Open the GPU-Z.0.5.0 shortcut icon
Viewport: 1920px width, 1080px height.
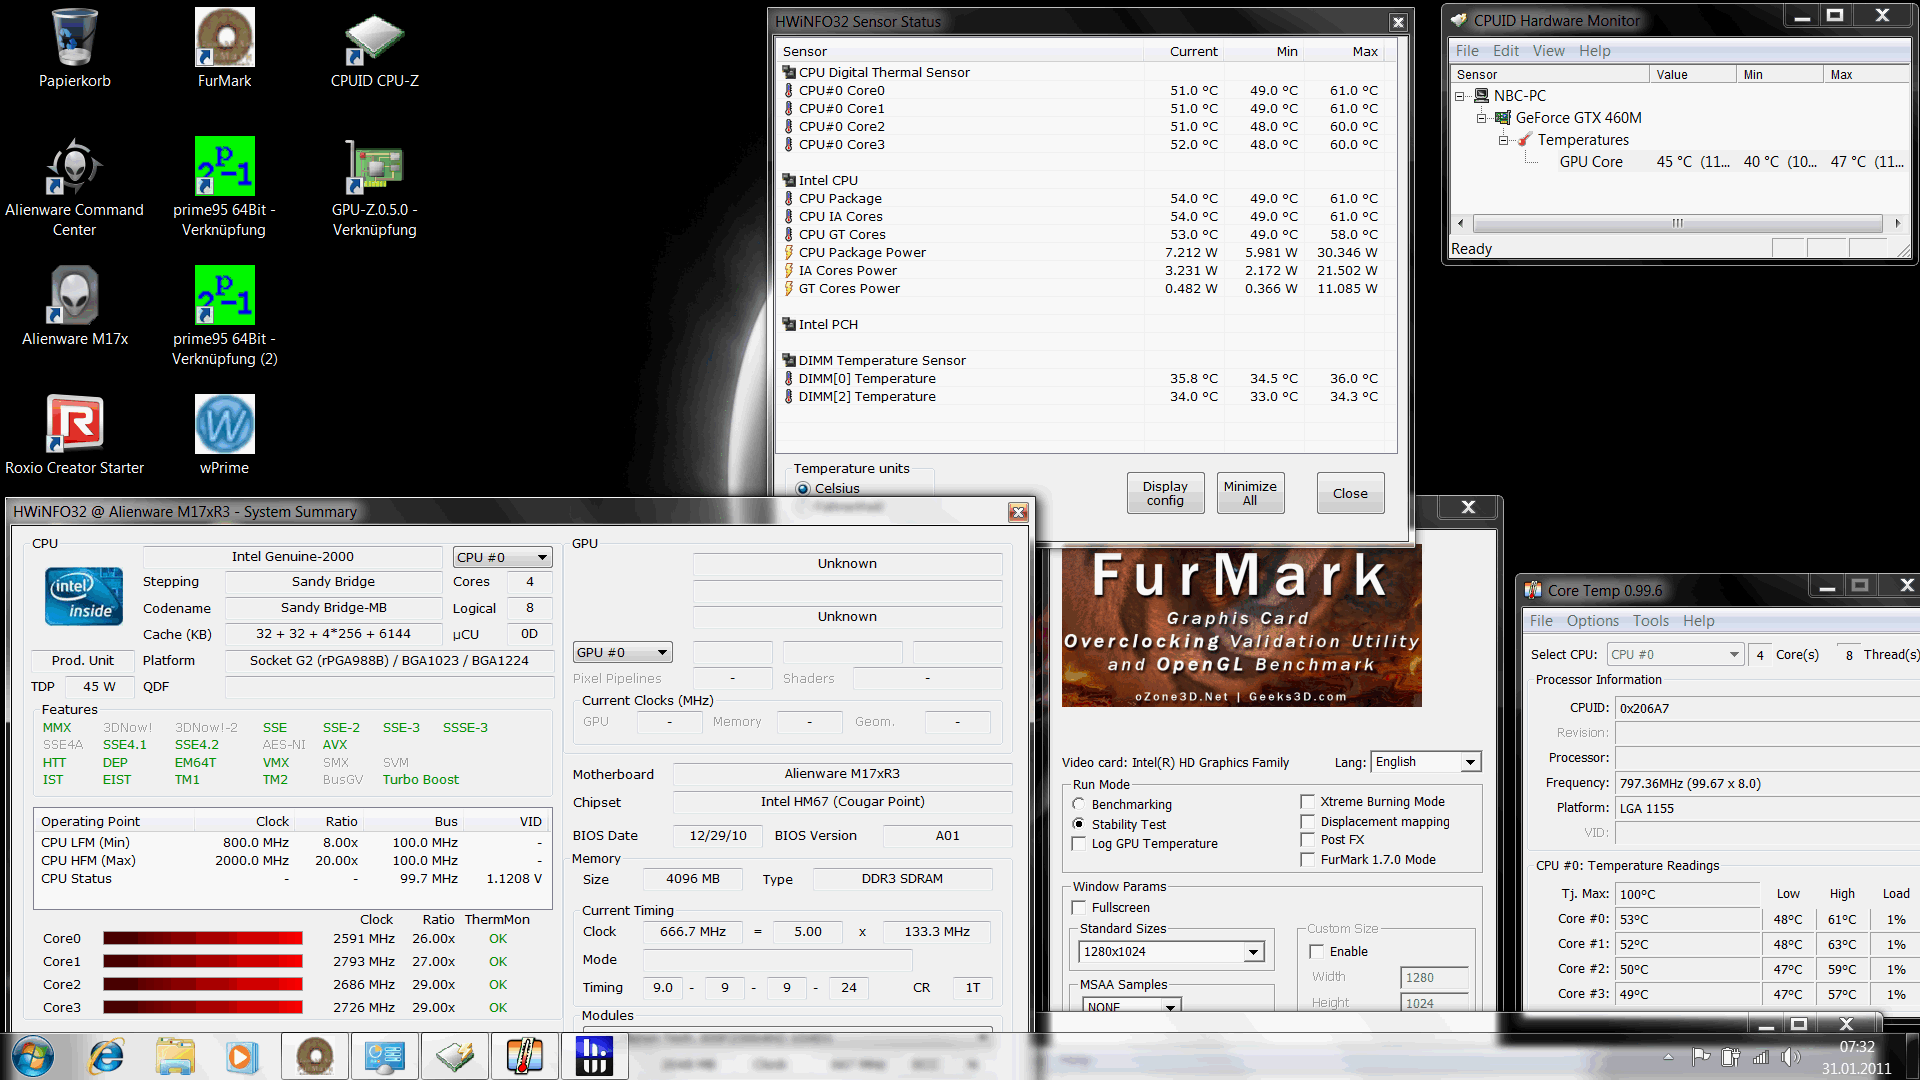(374, 168)
